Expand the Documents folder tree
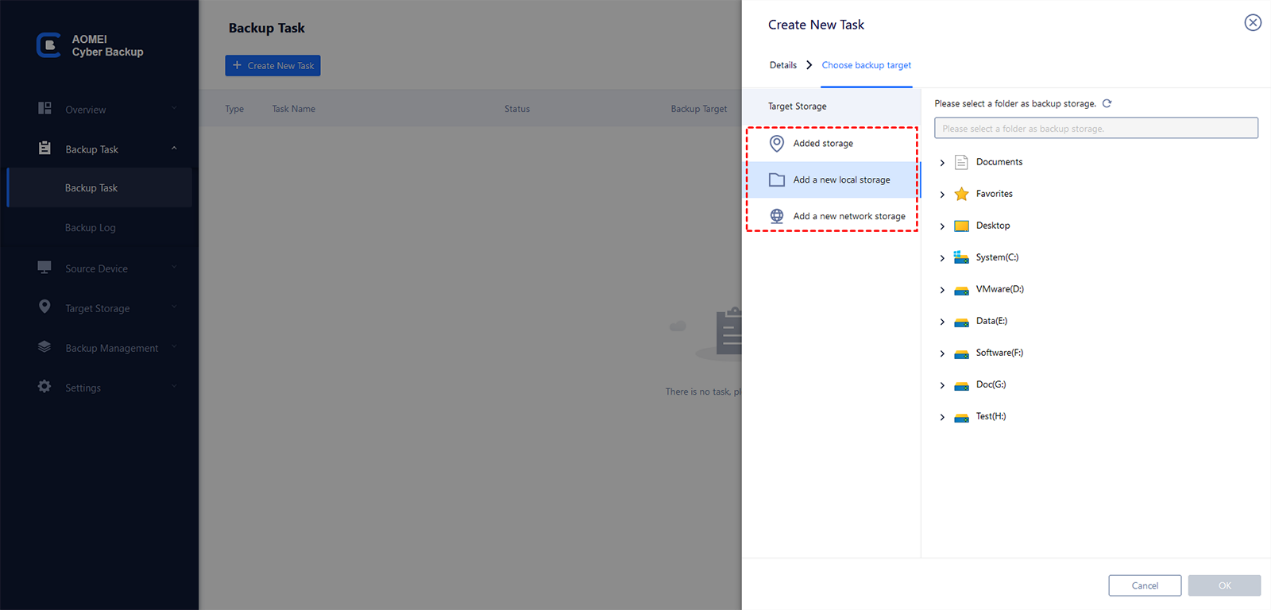 click(x=942, y=162)
